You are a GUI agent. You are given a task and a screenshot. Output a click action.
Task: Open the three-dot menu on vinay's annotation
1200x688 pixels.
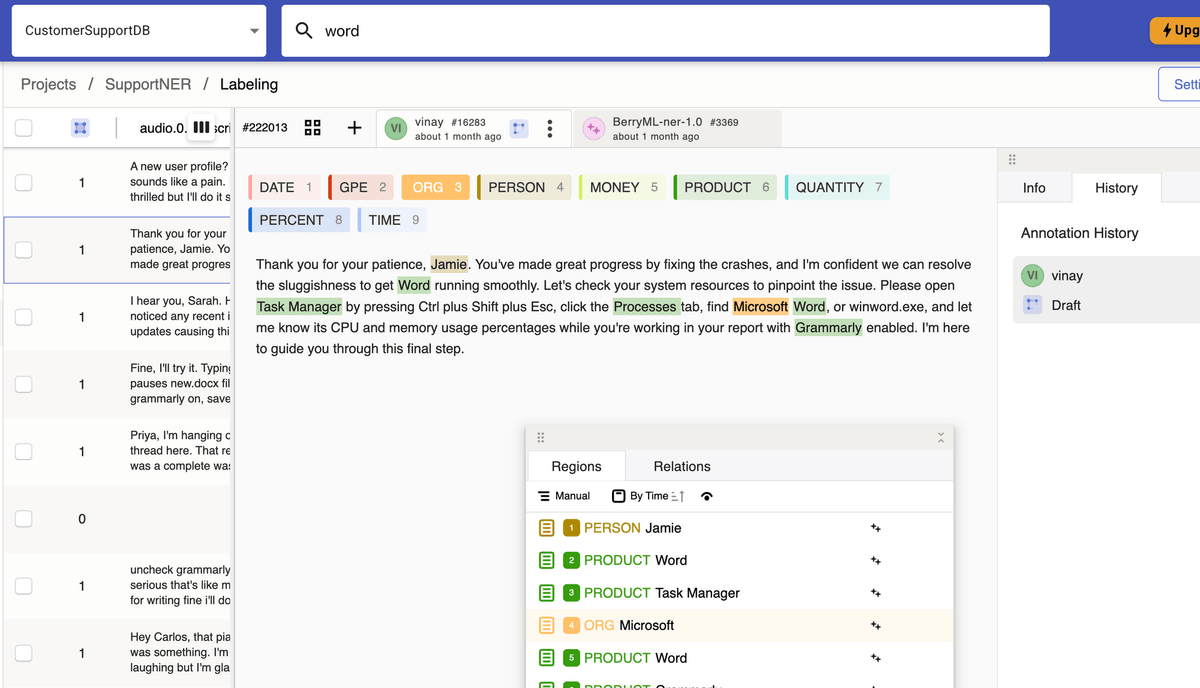point(550,129)
